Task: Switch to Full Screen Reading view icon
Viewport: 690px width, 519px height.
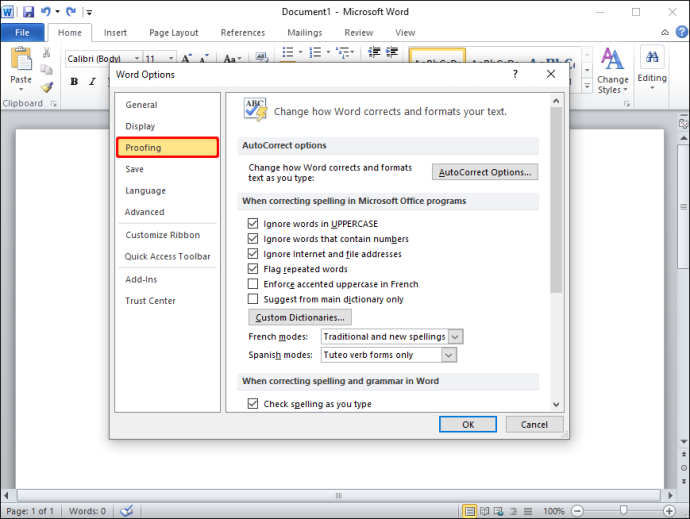Action: click(x=484, y=511)
